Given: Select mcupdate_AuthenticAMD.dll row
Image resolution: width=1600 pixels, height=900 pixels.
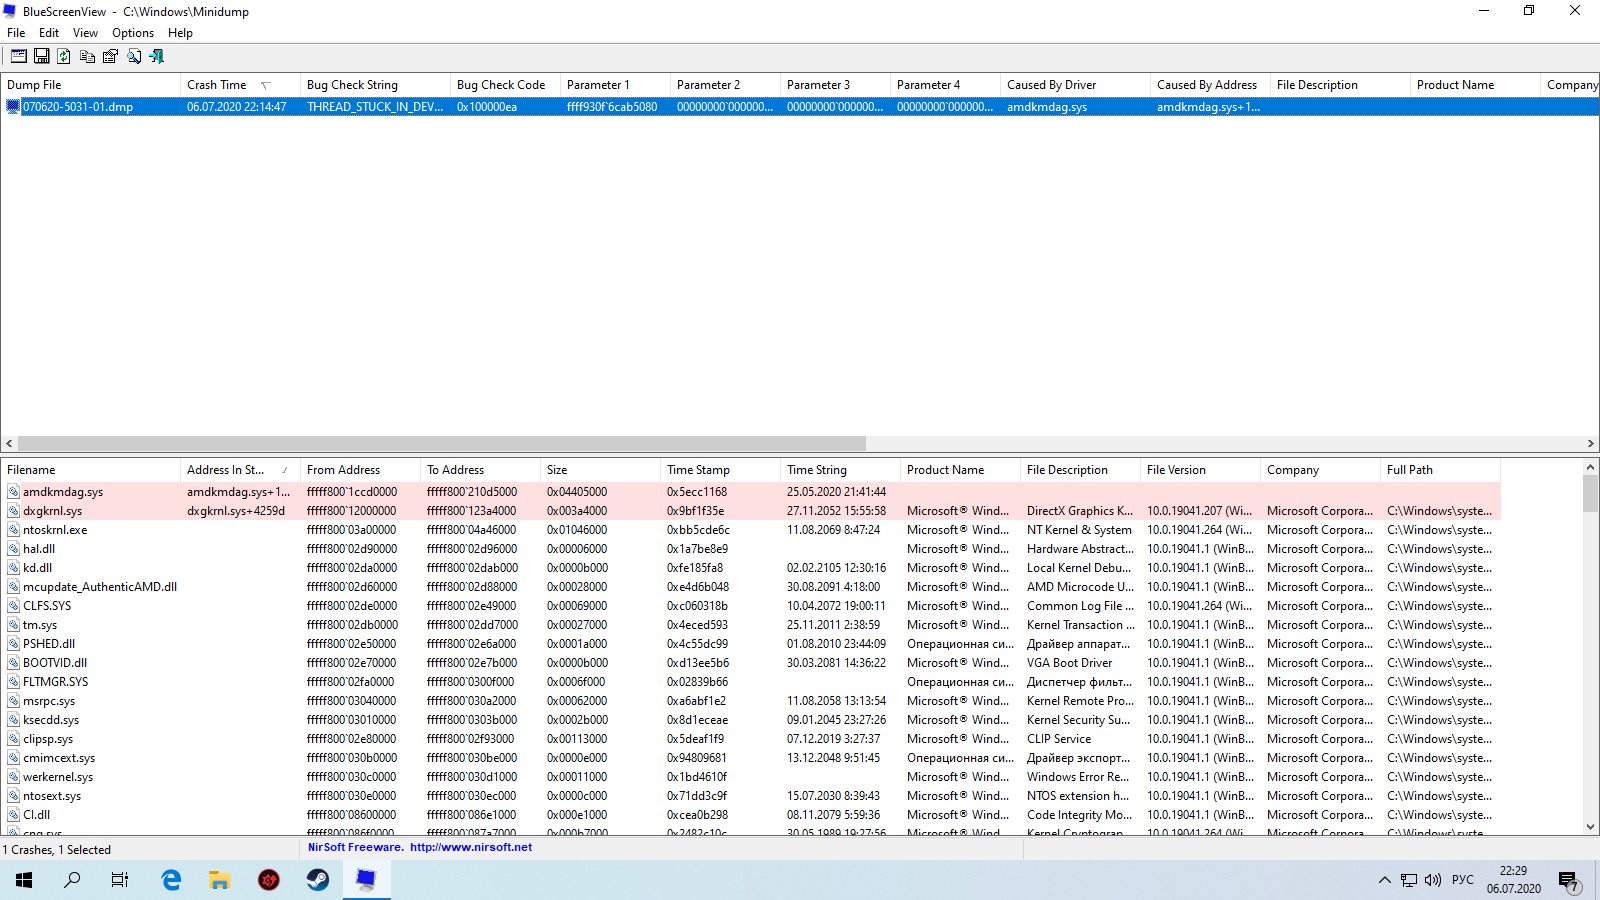Looking at the screenshot, I should [750, 587].
